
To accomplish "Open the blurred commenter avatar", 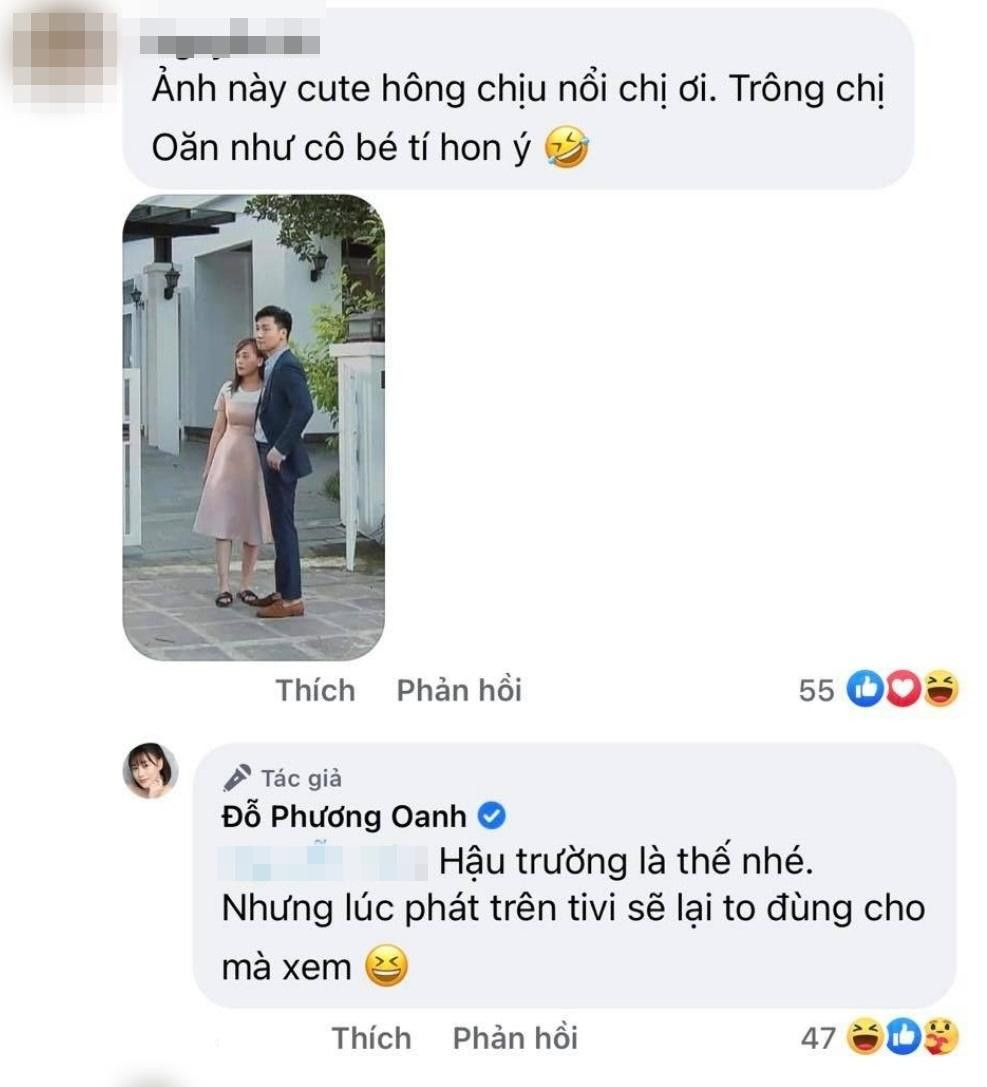I will 64,56.
